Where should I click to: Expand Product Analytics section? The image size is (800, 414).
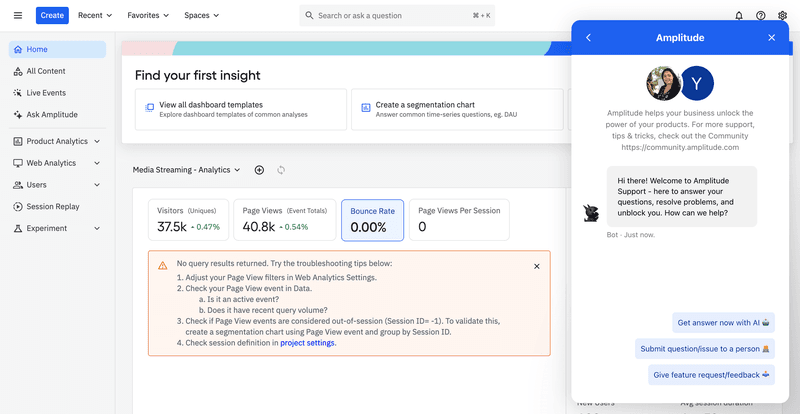tap(57, 141)
